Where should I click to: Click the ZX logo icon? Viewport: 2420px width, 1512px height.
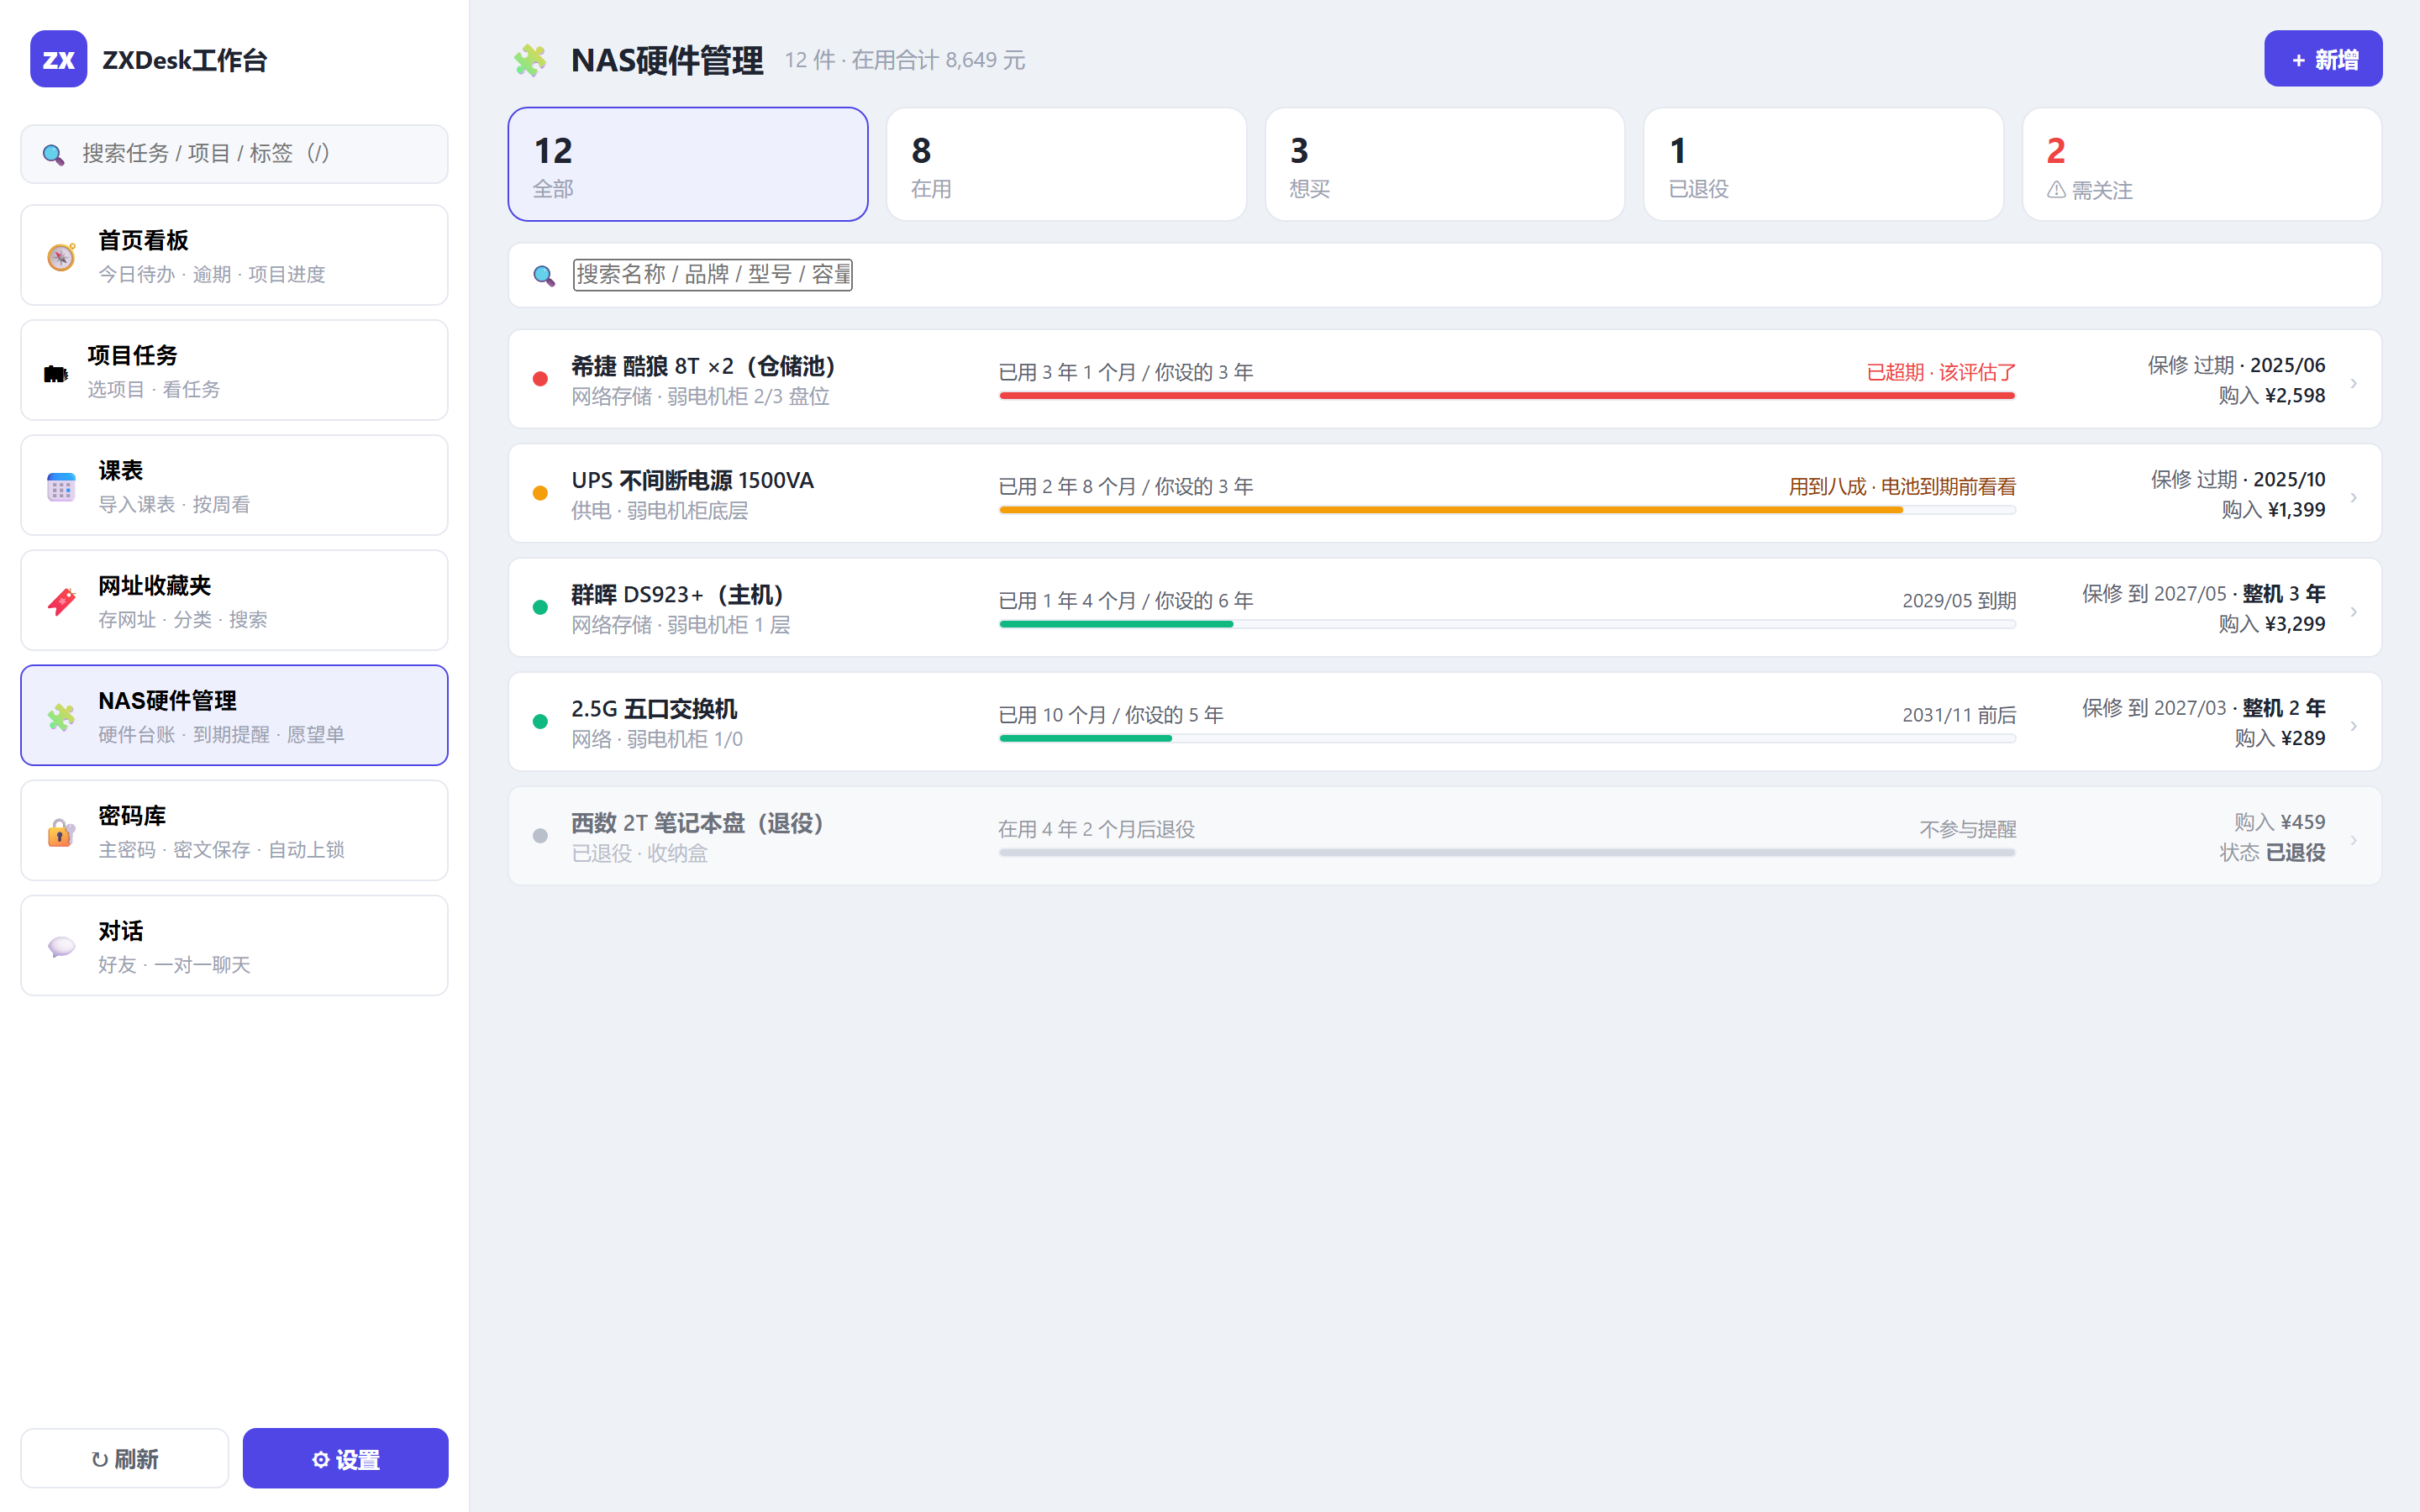(58, 59)
